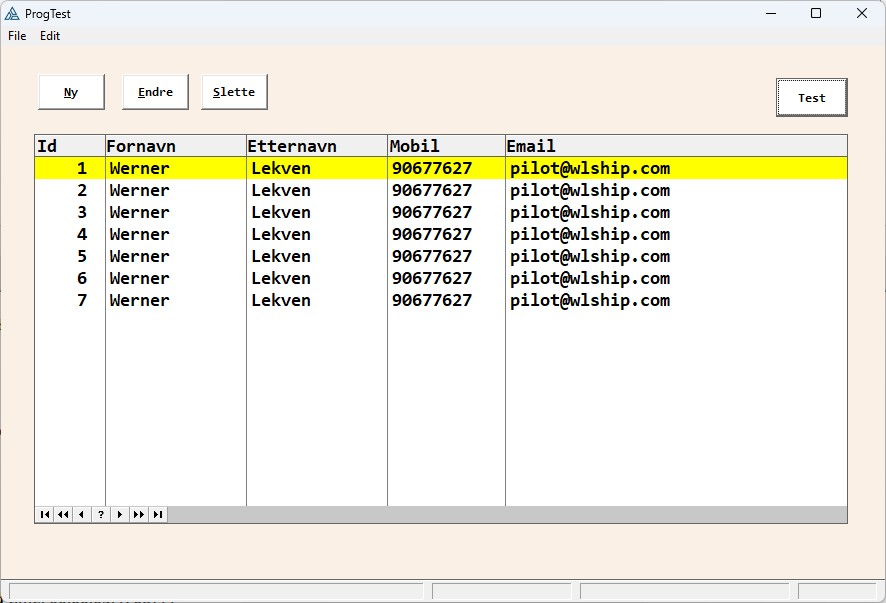Viewport: 886px width, 603px height.
Task: Click the Test button
Action: click(811, 98)
